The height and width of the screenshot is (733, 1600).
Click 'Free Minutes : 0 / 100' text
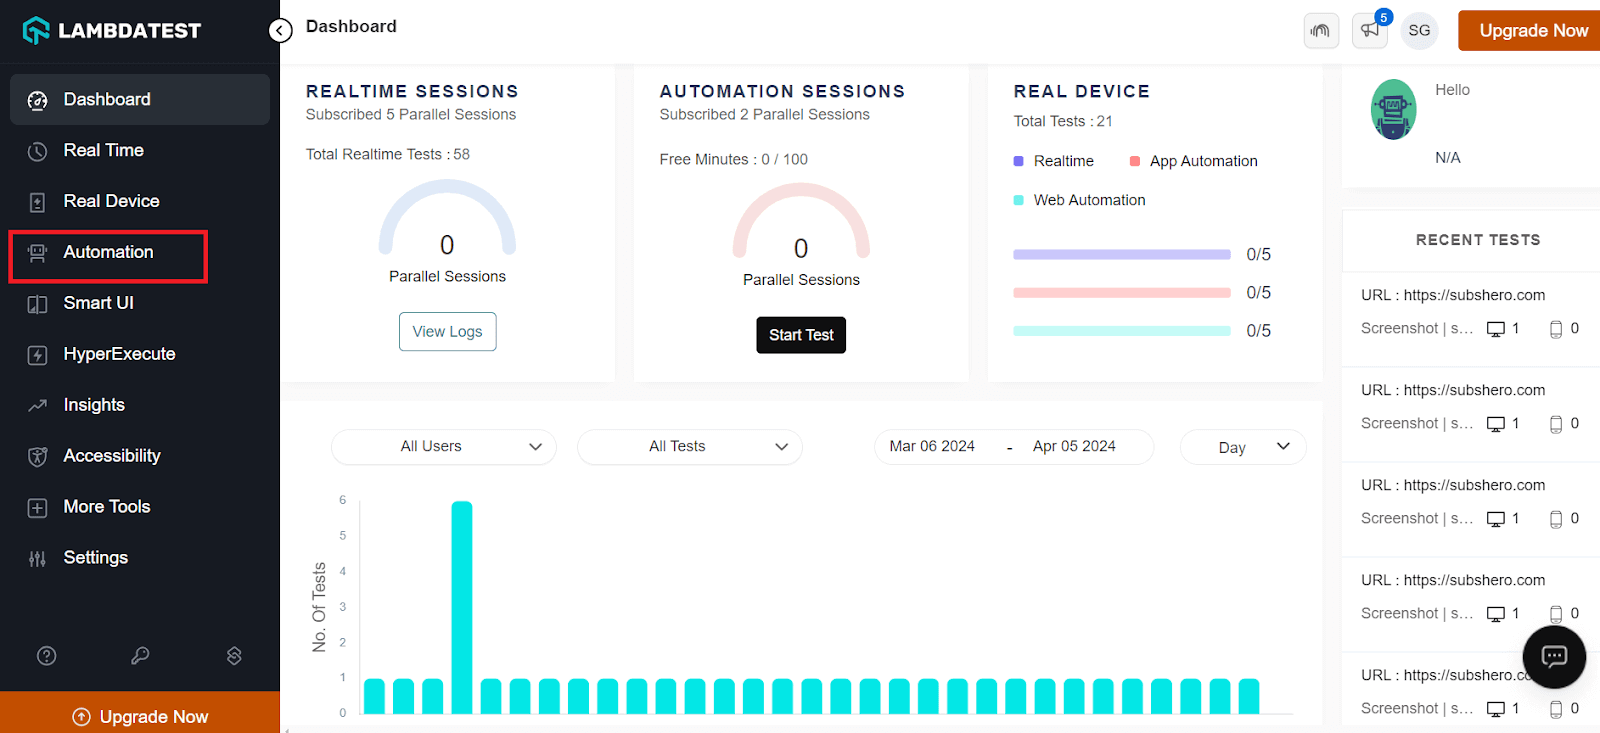pos(733,159)
